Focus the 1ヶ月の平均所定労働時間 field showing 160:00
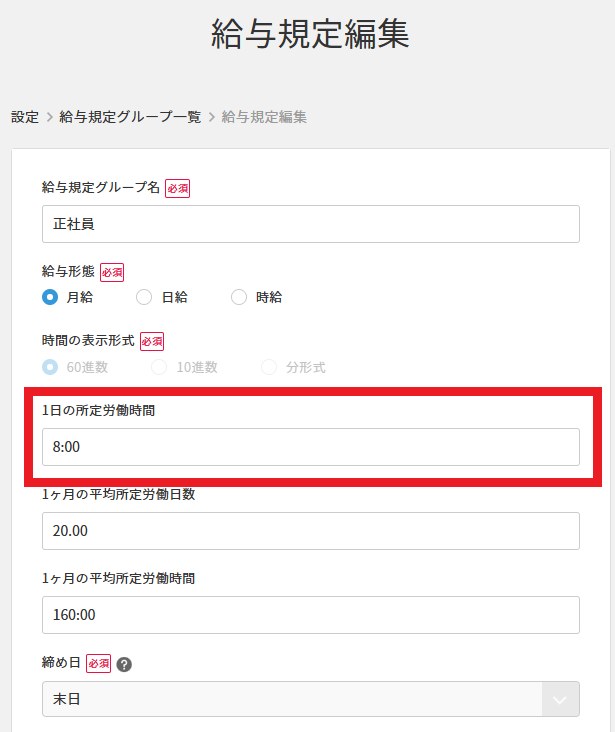 click(x=311, y=615)
